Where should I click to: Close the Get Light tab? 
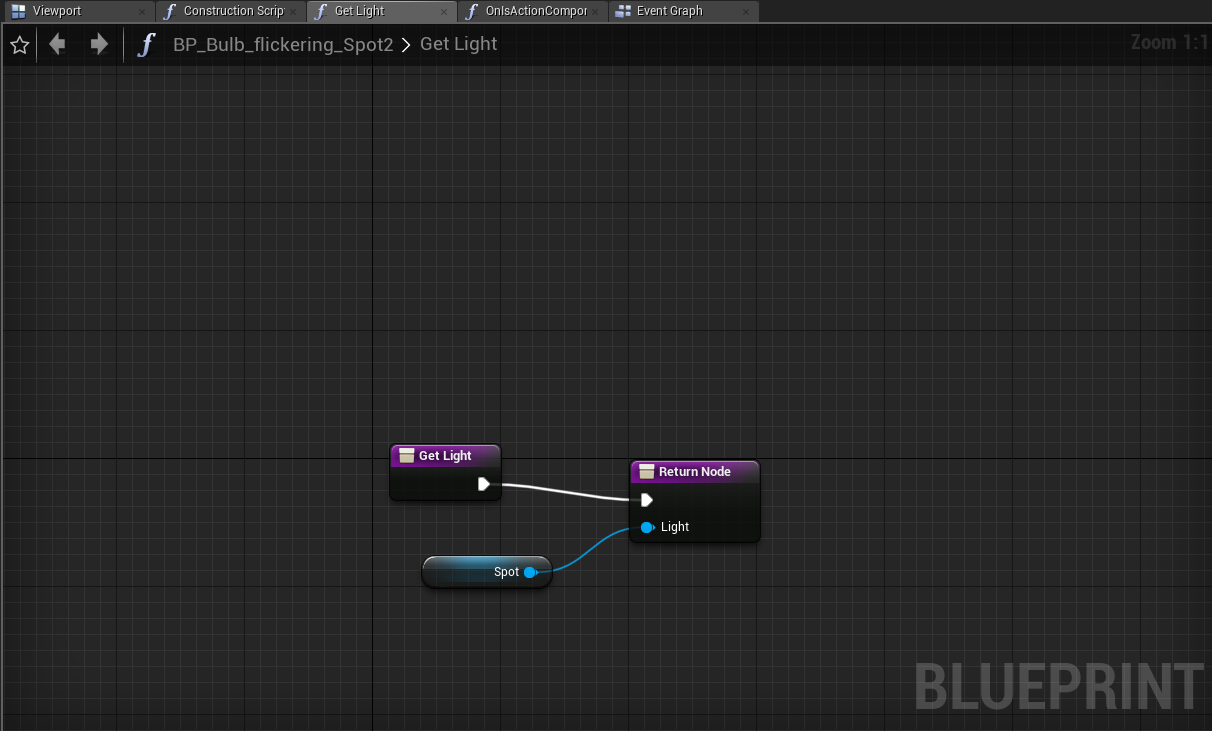tap(444, 12)
